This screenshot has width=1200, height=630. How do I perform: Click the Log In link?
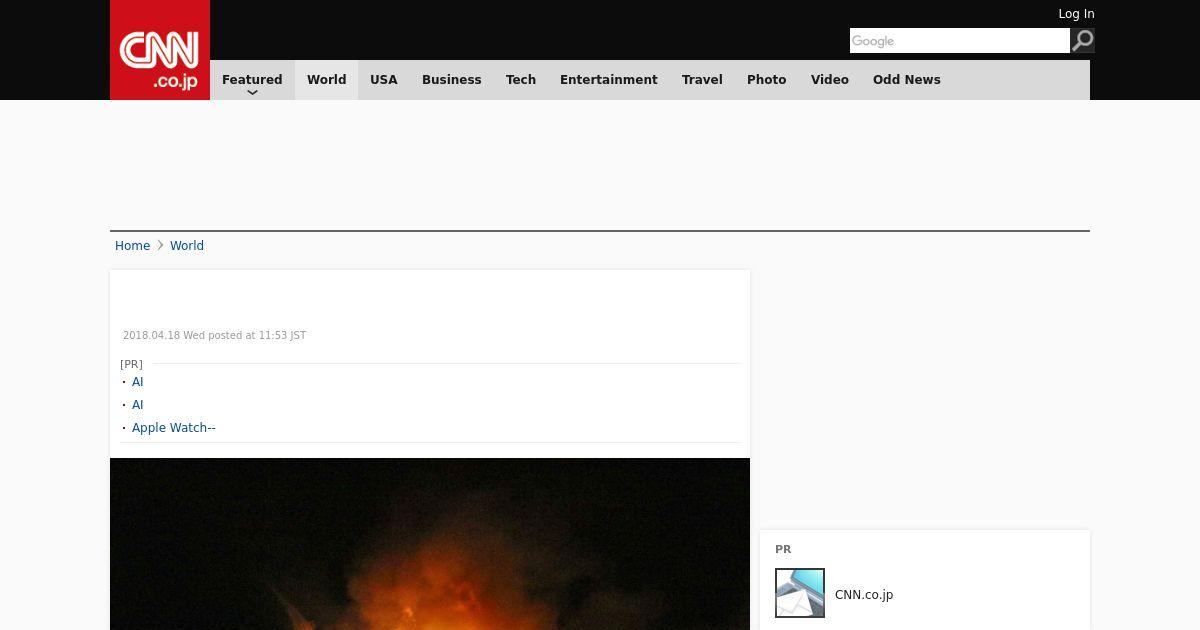pyautogui.click(x=1076, y=14)
